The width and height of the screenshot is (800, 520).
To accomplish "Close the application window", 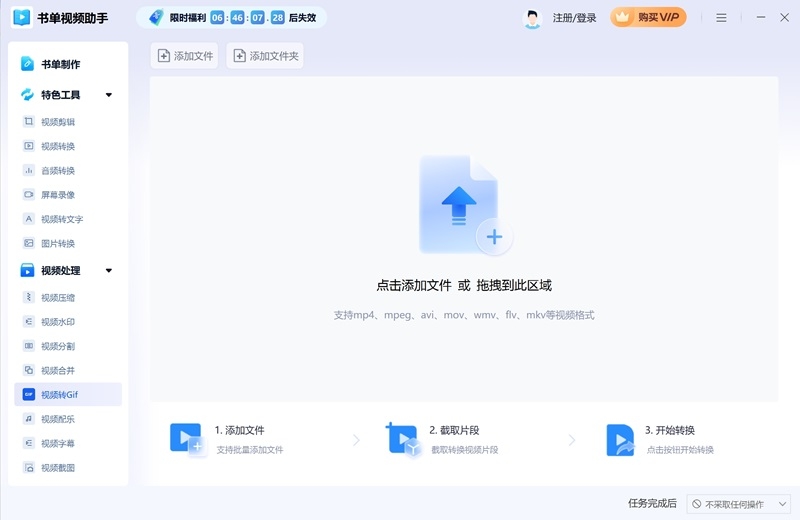I will coord(785,17).
